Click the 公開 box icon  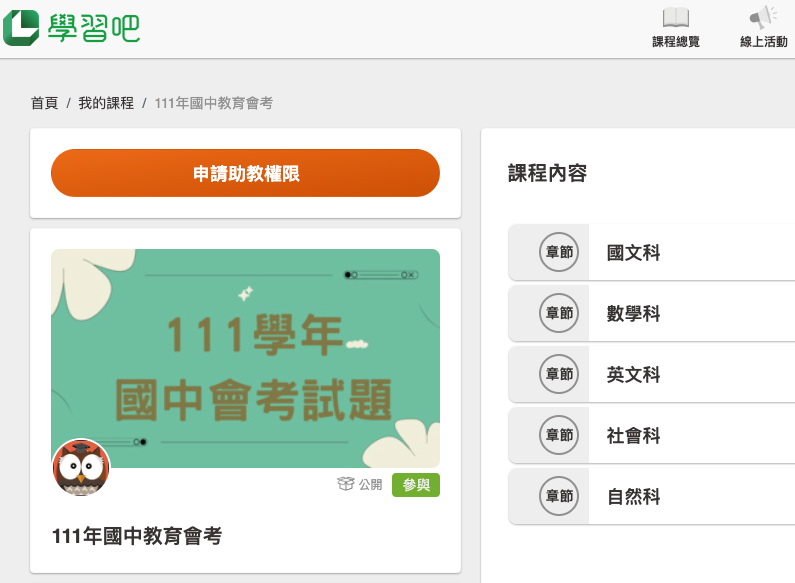pyautogui.click(x=345, y=484)
